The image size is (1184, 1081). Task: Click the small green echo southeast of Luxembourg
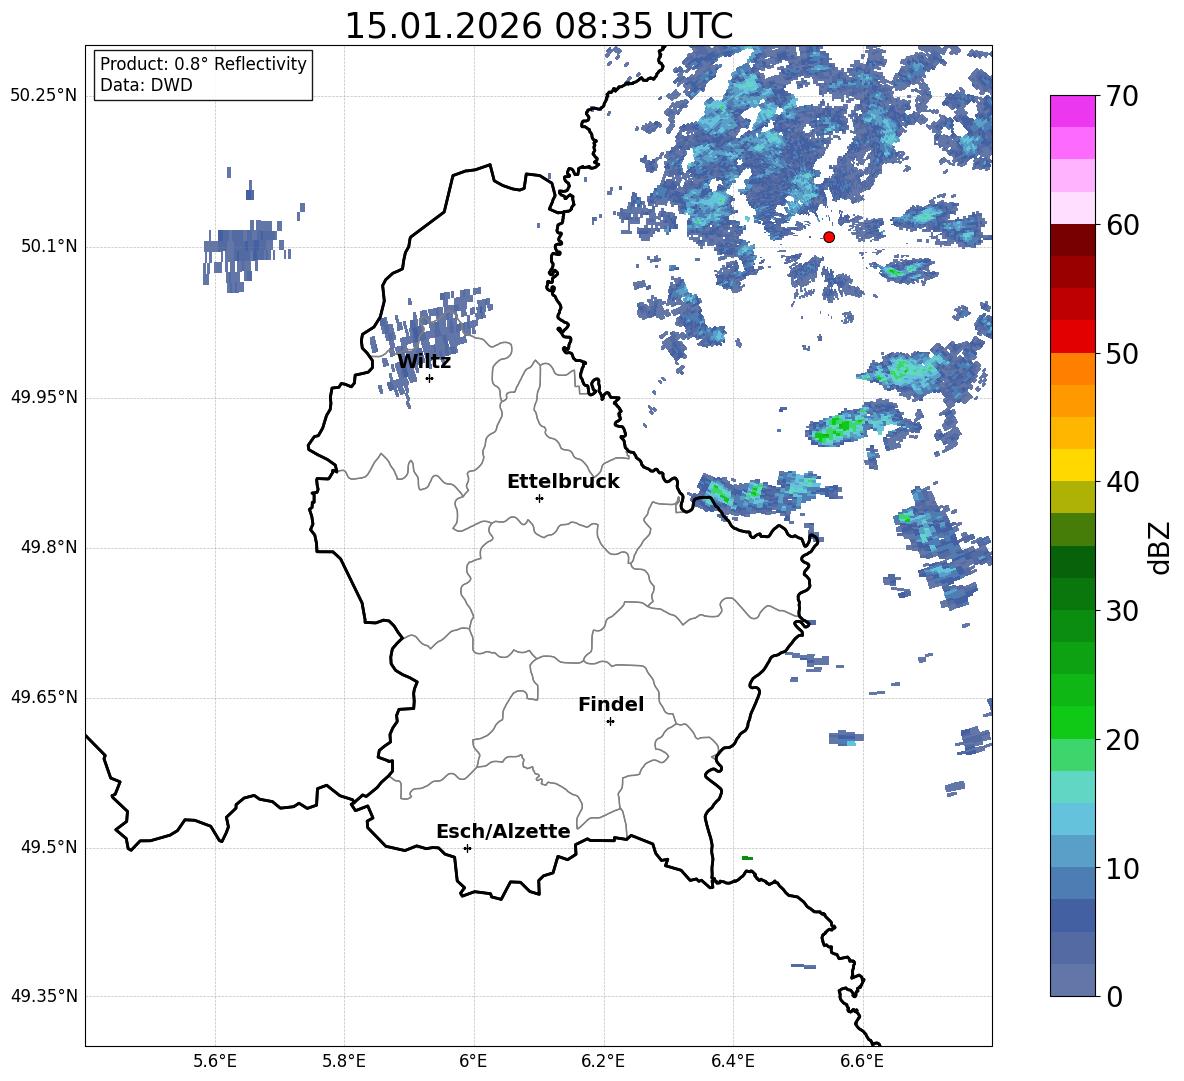(748, 858)
